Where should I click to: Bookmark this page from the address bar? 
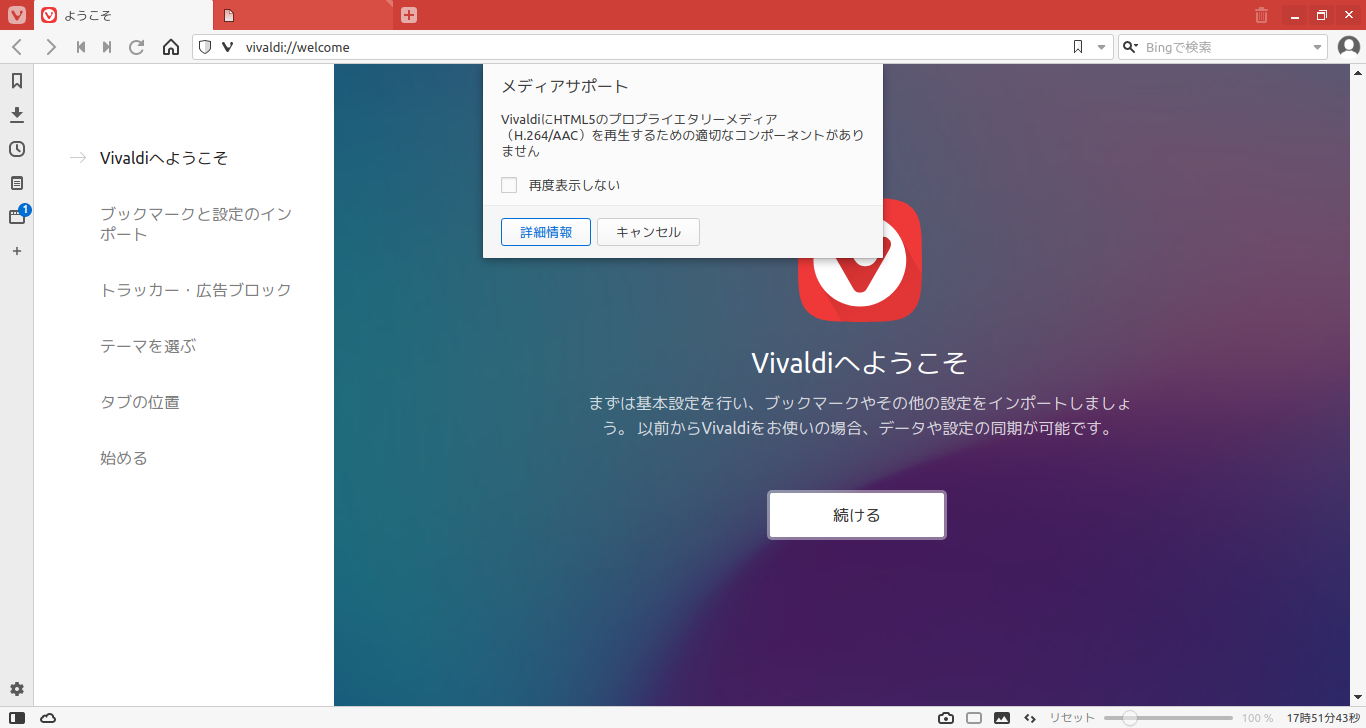[x=1077, y=47]
